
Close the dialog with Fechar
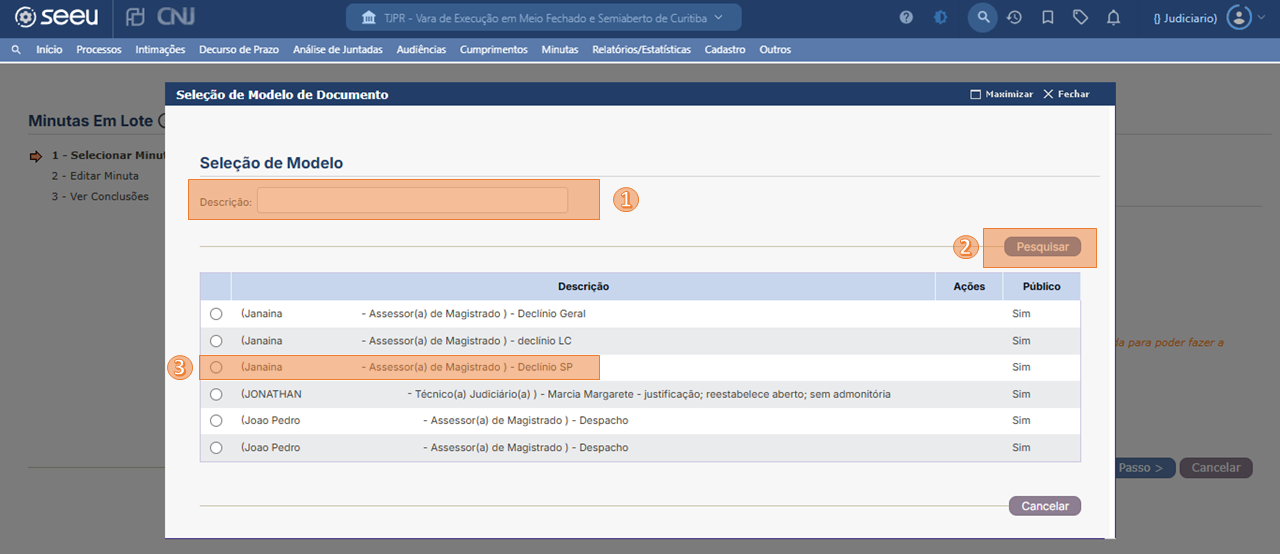pyautogui.click(x=1066, y=94)
